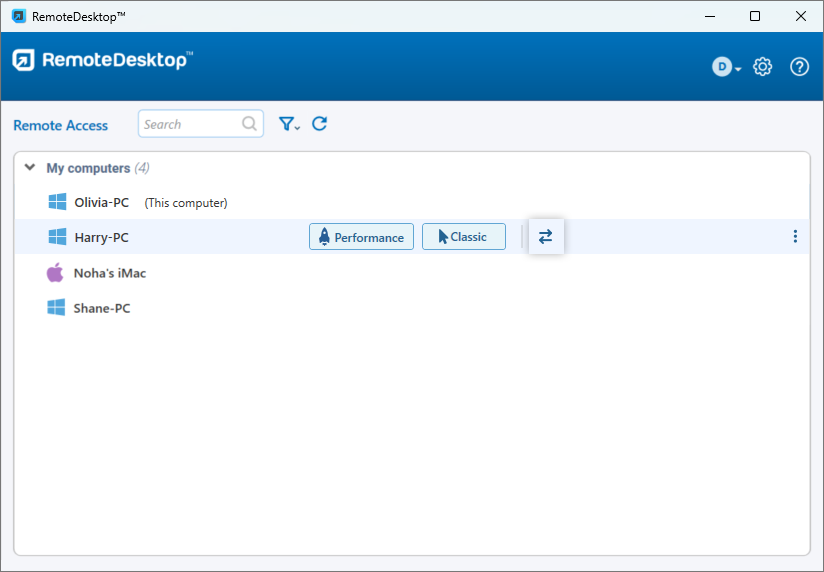The width and height of the screenshot is (824, 572).
Task: Click the magnifier icon in search box
Action: tap(249, 124)
